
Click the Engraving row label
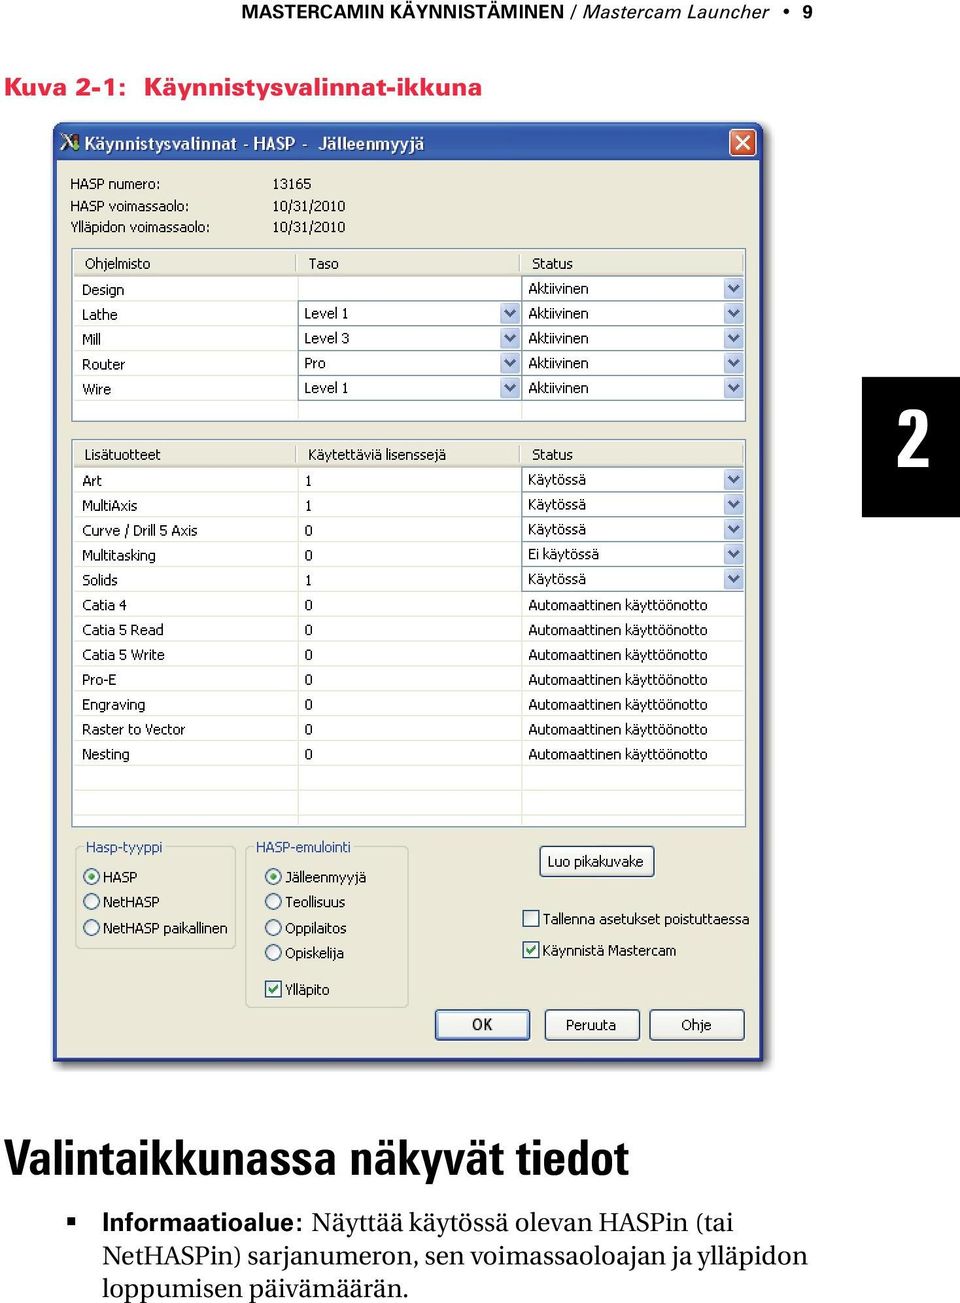pos(113,705)
